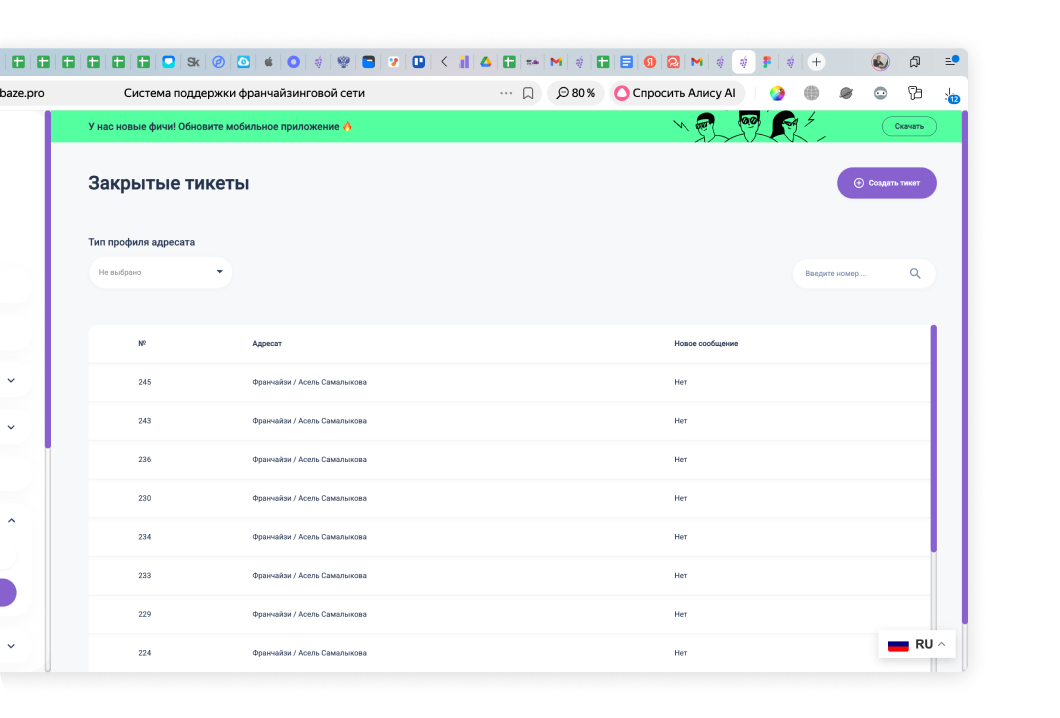1060x718 pixels.
Task: Click the 'Создать тикет' button
Action: click(886, 183)
